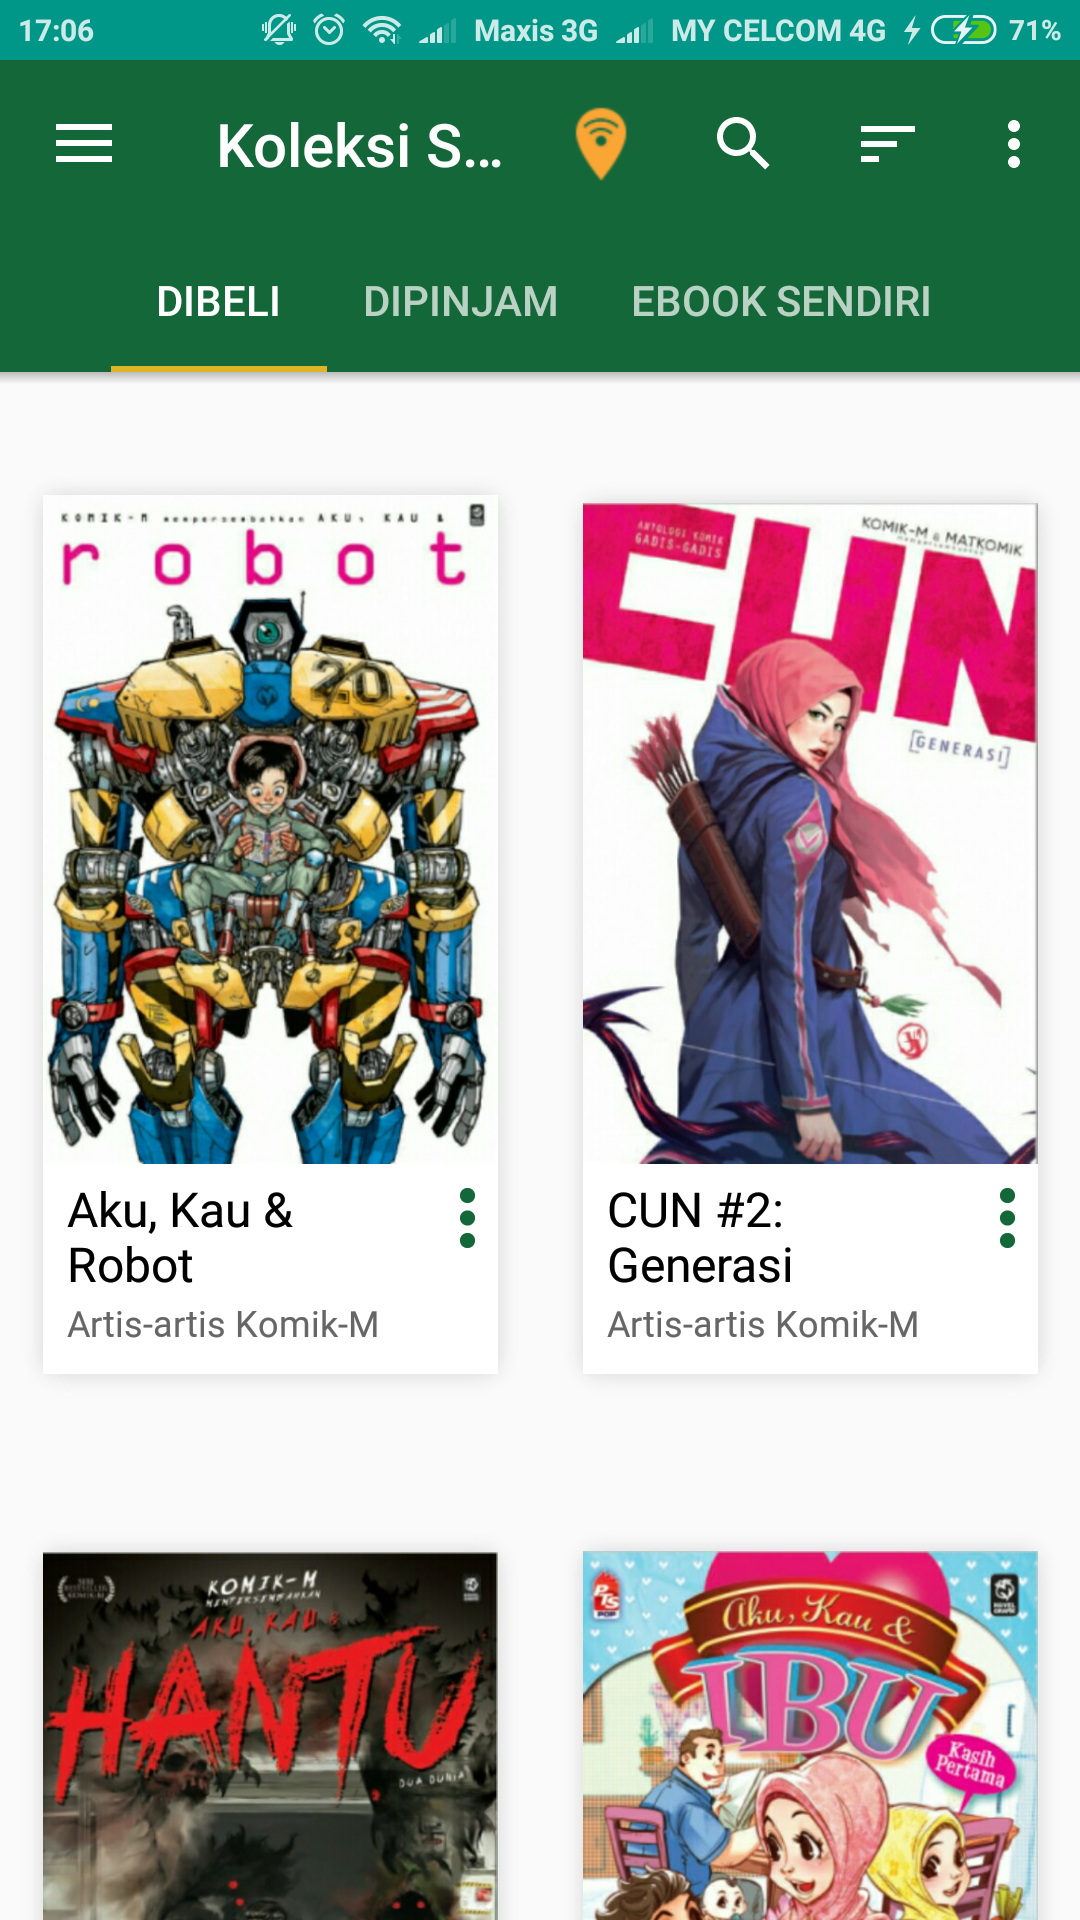The width and height of the screenshot is (1080, 1920).
Task: Switch to the DIPINJAM tab
Action: [x=461, y=302]
